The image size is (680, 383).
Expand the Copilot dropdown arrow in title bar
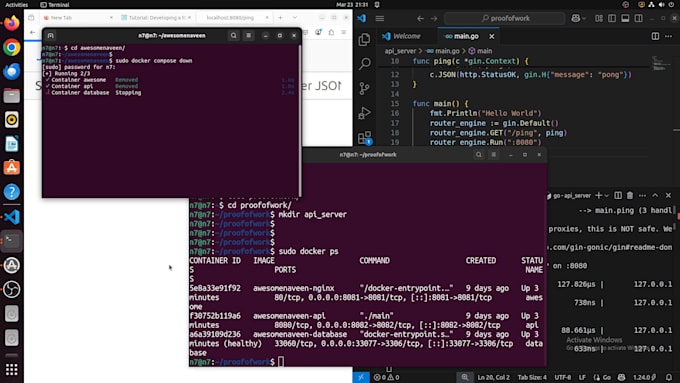point(584,18)
